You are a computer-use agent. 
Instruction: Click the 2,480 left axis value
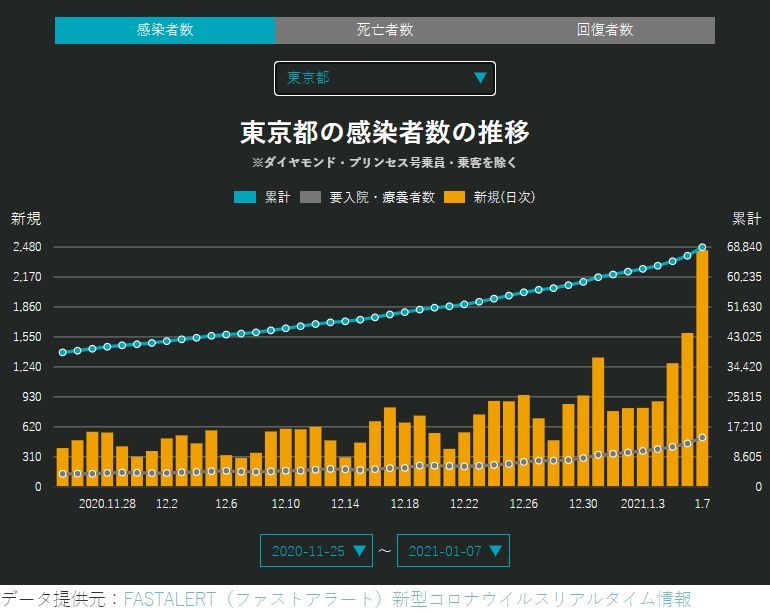tap(28, 247)
